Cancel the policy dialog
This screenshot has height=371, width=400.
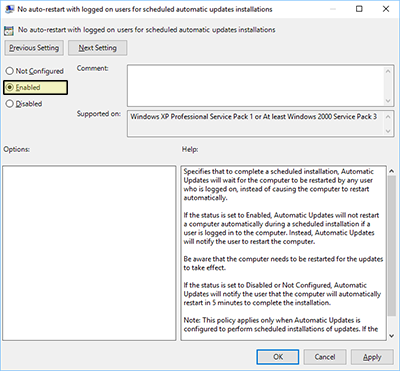point(325,357)
